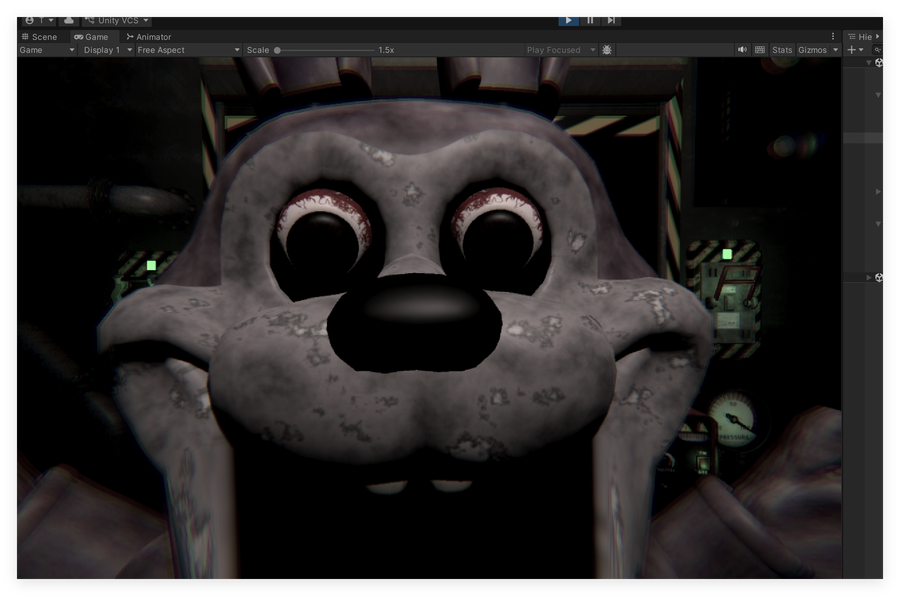900x596 pixels.
Task: Open the Game view three-dot options menu
Action: coord(833,36)
